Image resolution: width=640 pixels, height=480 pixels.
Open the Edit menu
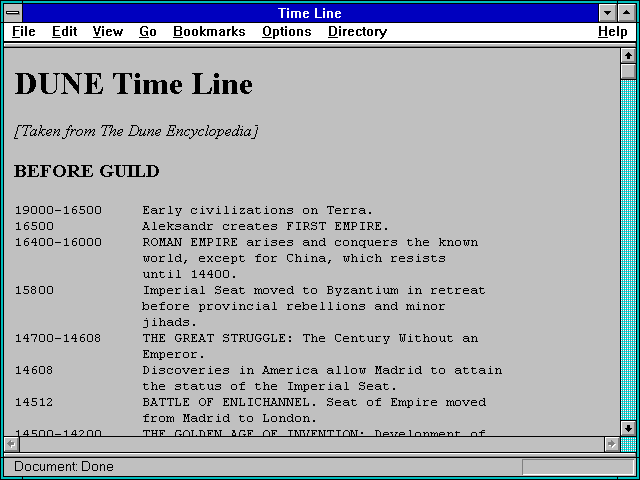coord(64,32)
